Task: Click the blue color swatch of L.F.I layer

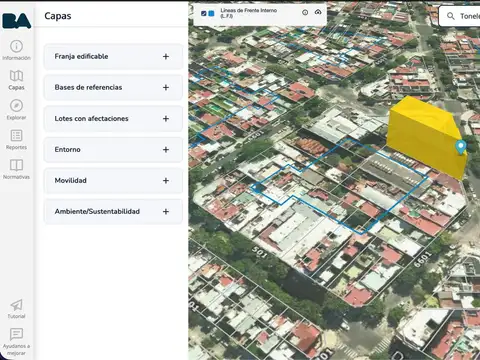Action: pyautogui.click(x=211, y=13)
